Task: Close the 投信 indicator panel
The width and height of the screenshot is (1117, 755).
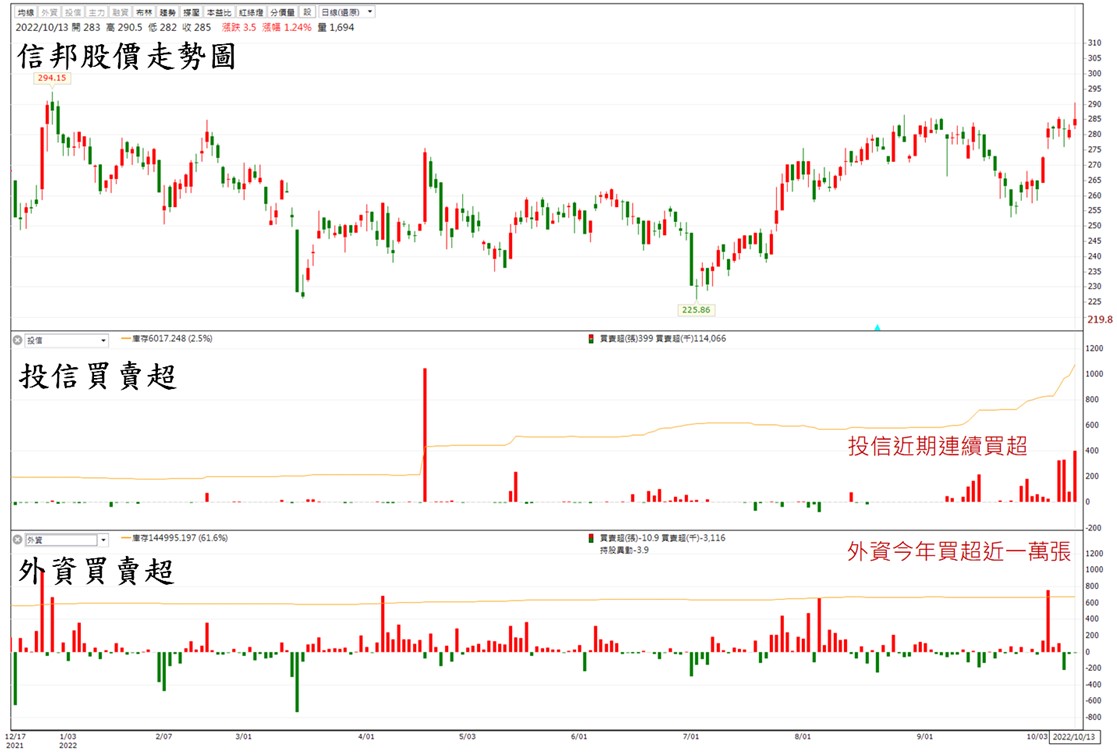Action: (17, 340)
